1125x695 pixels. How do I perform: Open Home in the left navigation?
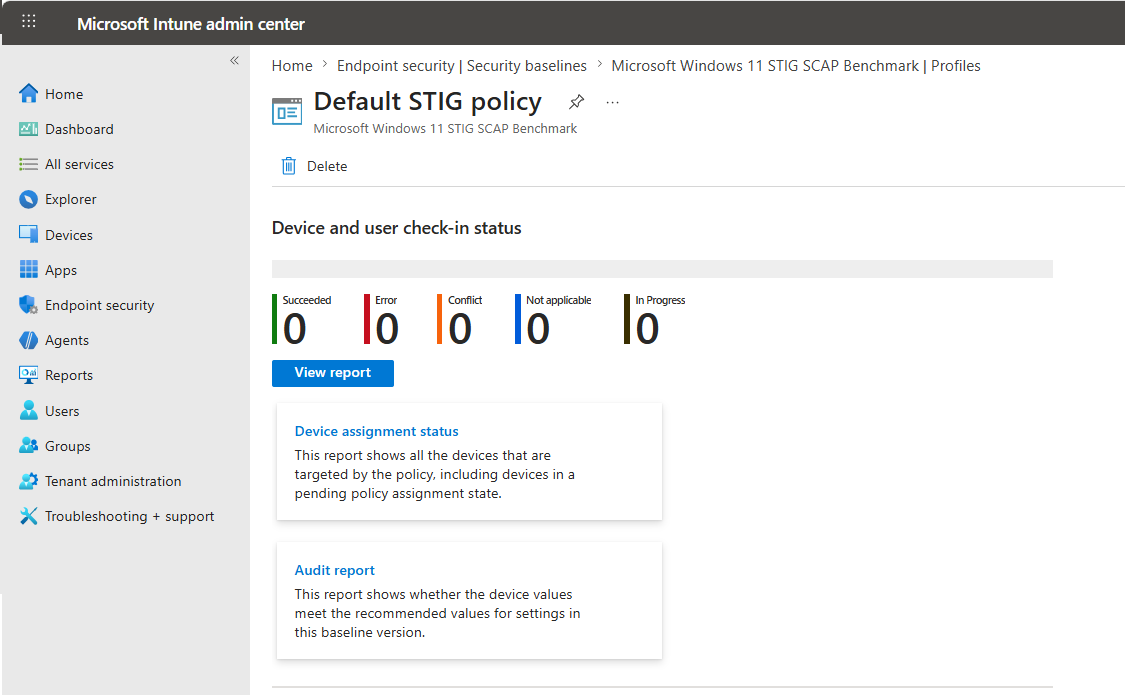pos(64,94)
